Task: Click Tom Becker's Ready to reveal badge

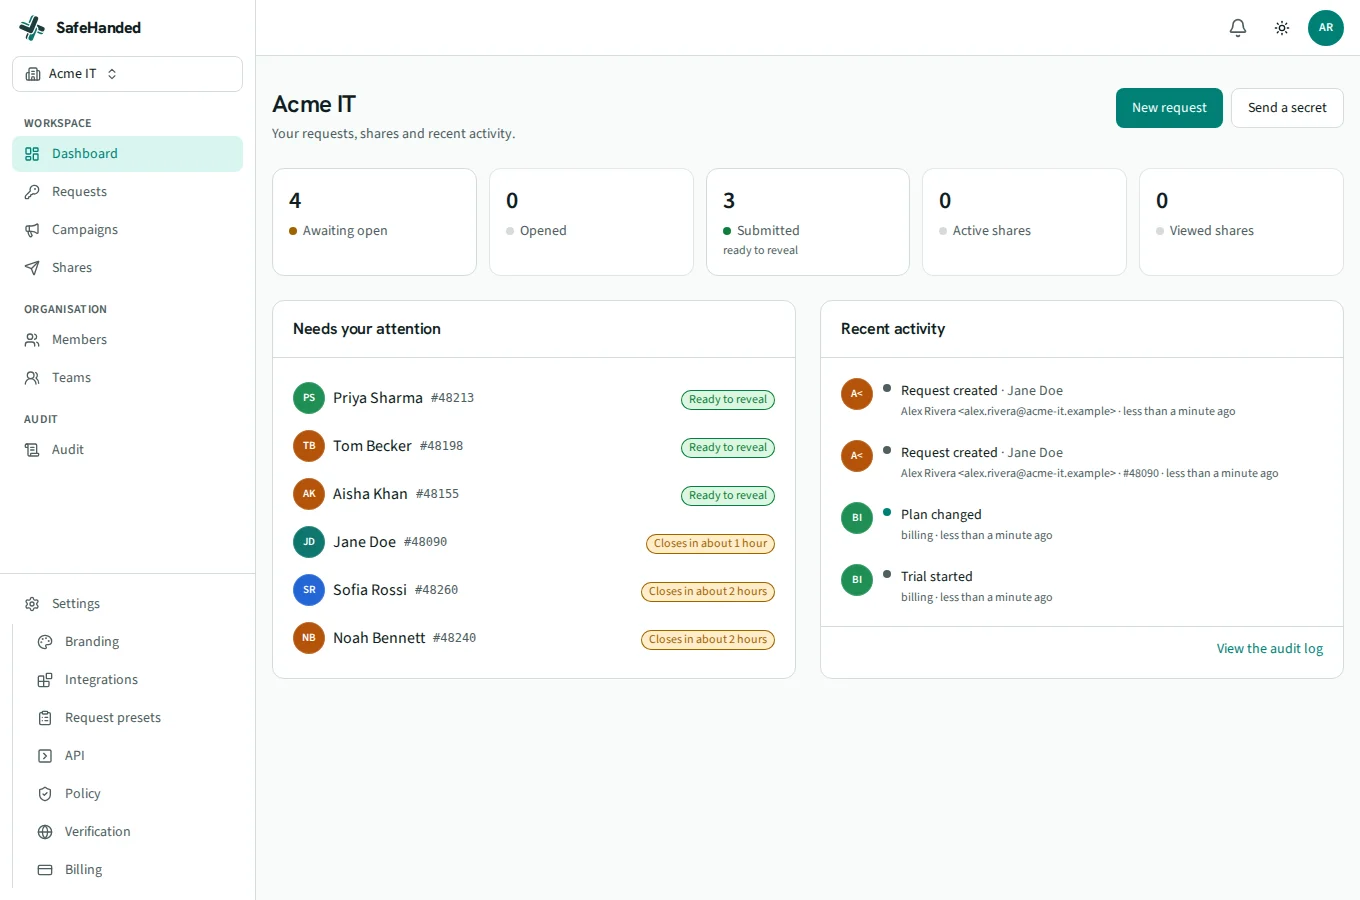Action: coord(728,448)
